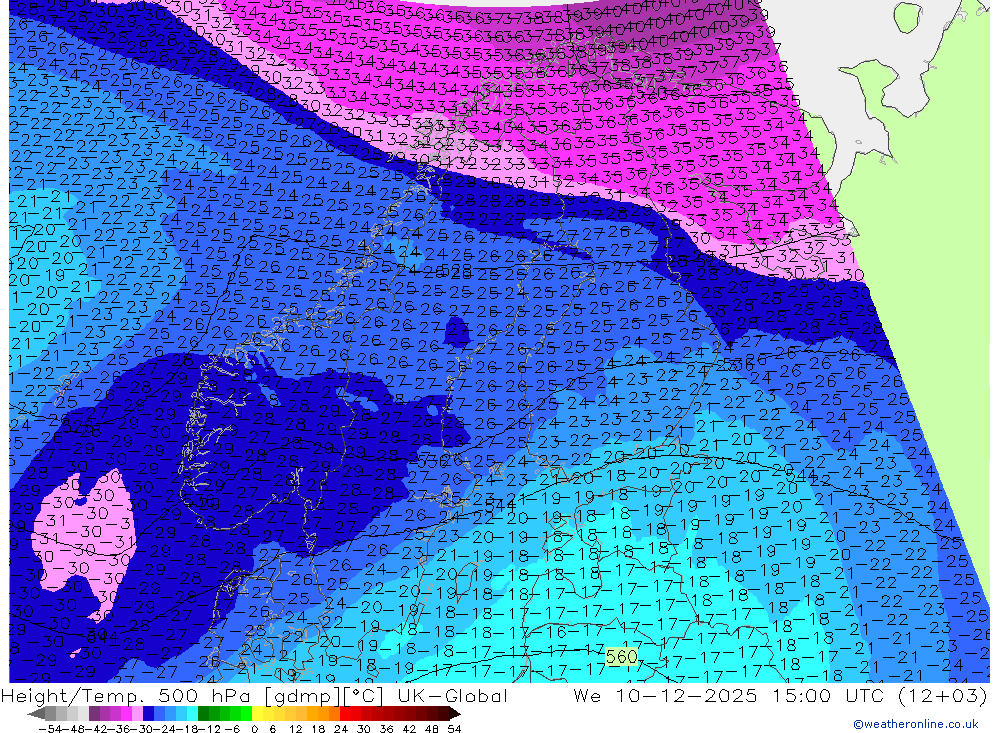Click the dark green legend swatch above -12
This screenshot has width=1000, height=733.
coord(203,714)
